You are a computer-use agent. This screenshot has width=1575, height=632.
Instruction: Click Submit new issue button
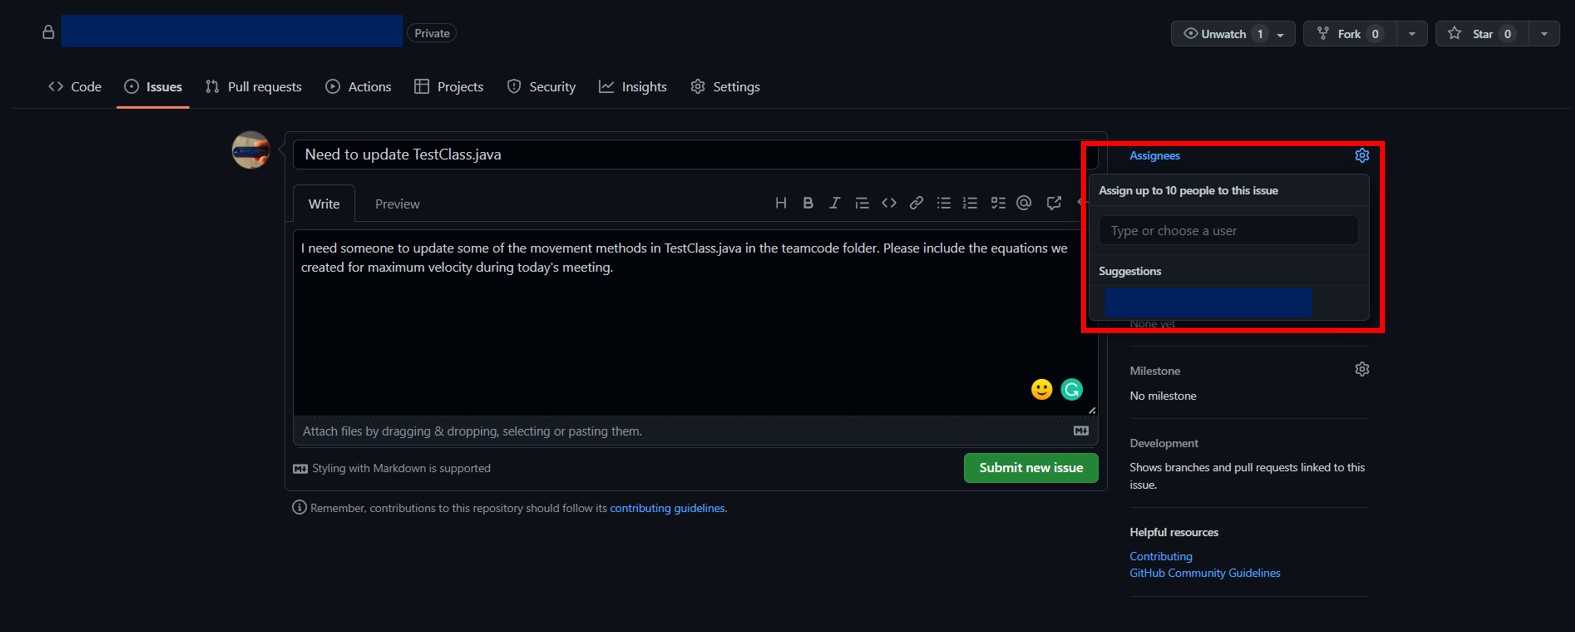coord(1031,467)
